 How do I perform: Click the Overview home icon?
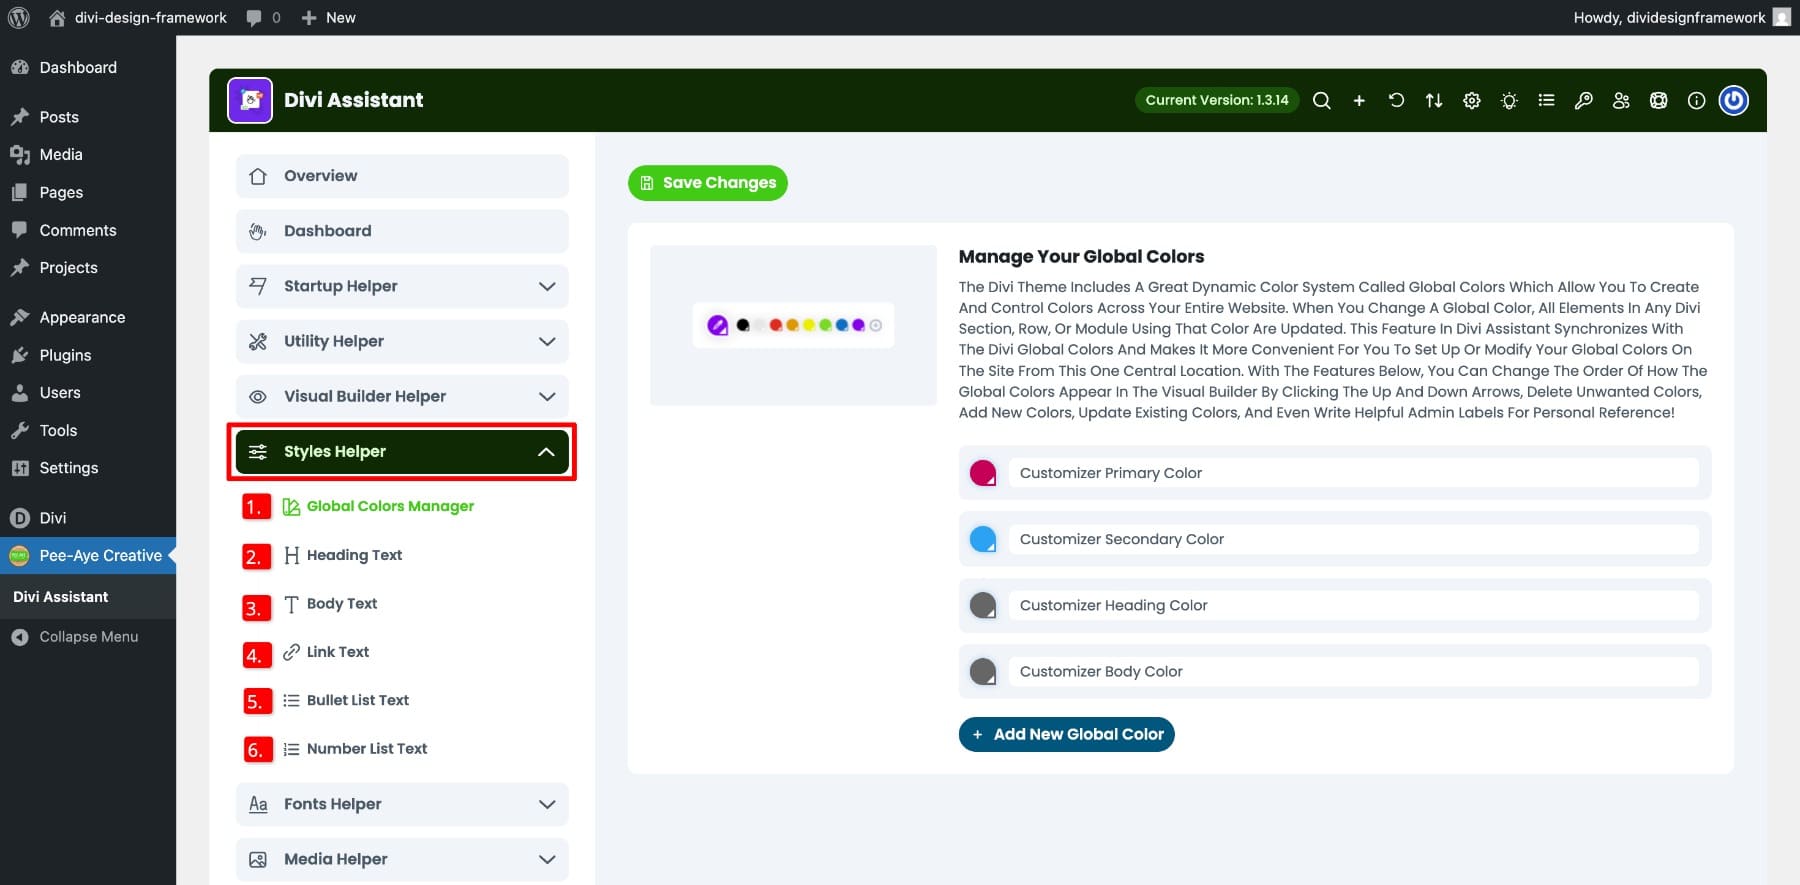coord(258,176)
